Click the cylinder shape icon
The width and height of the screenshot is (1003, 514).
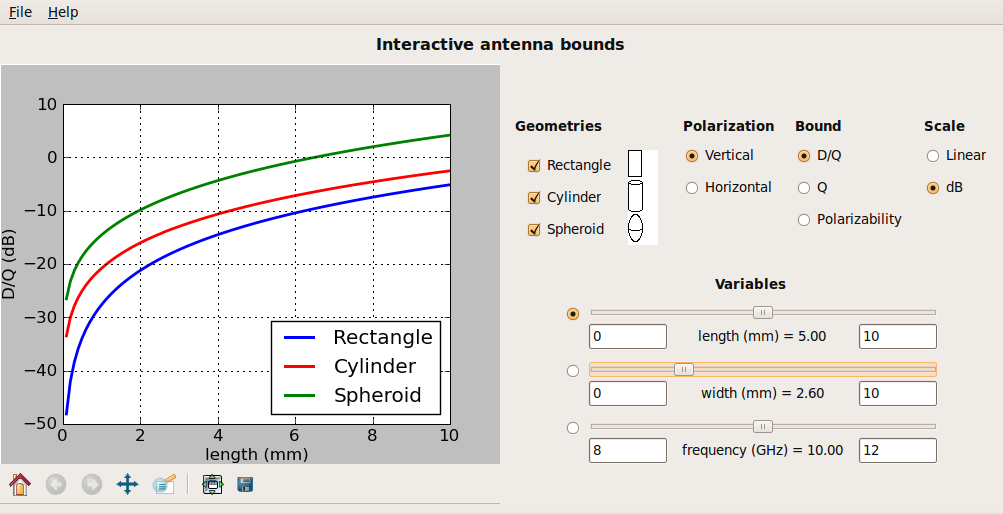coord(635,196)
